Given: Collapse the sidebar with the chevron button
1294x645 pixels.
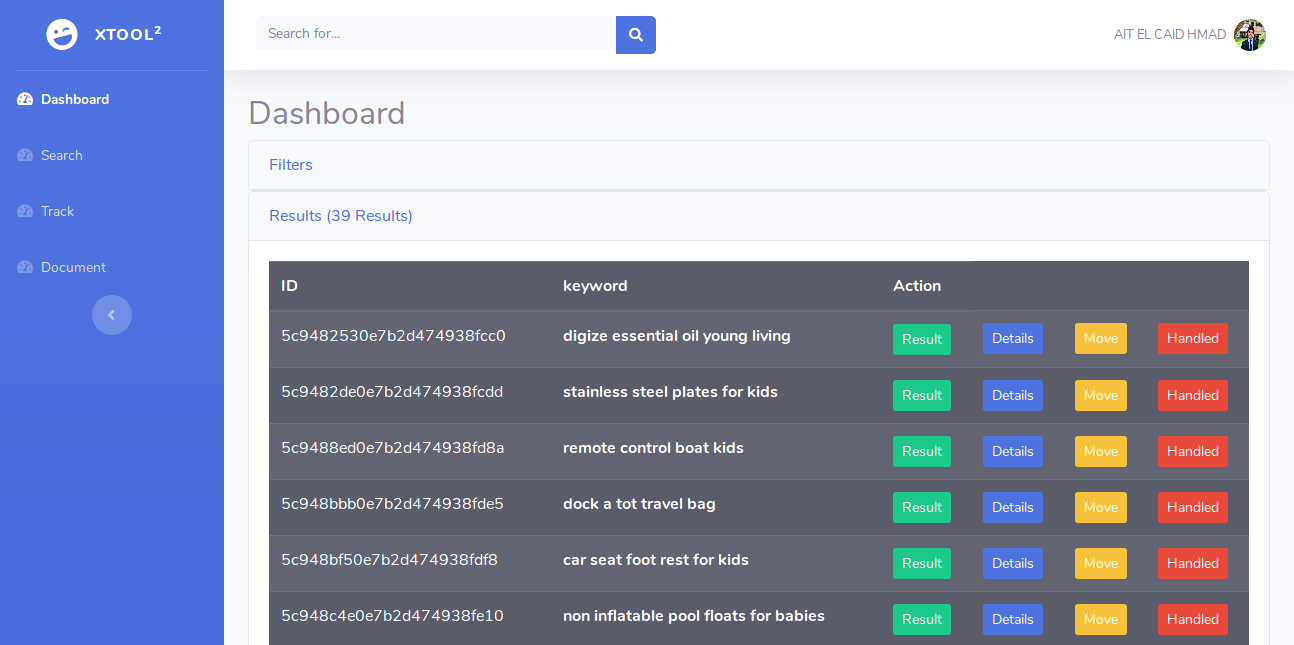Looking at the screenshot, I should coord(111,315).
